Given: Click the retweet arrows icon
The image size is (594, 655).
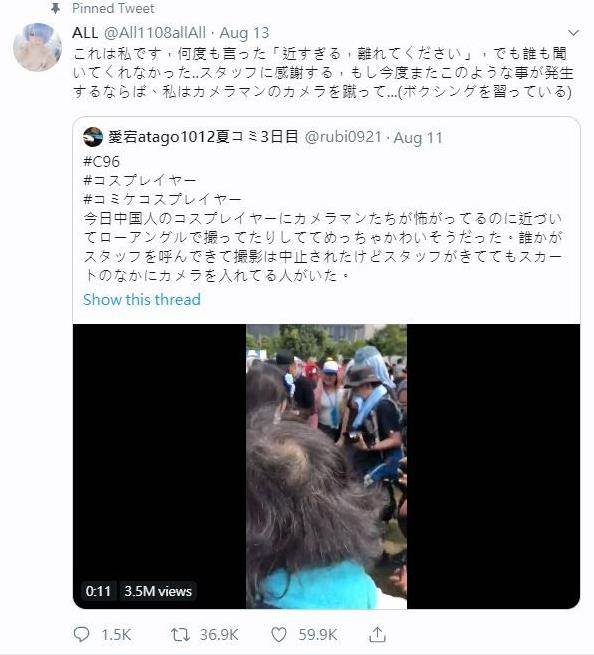Looking at the screenshot, I should (x=180, y=635).
